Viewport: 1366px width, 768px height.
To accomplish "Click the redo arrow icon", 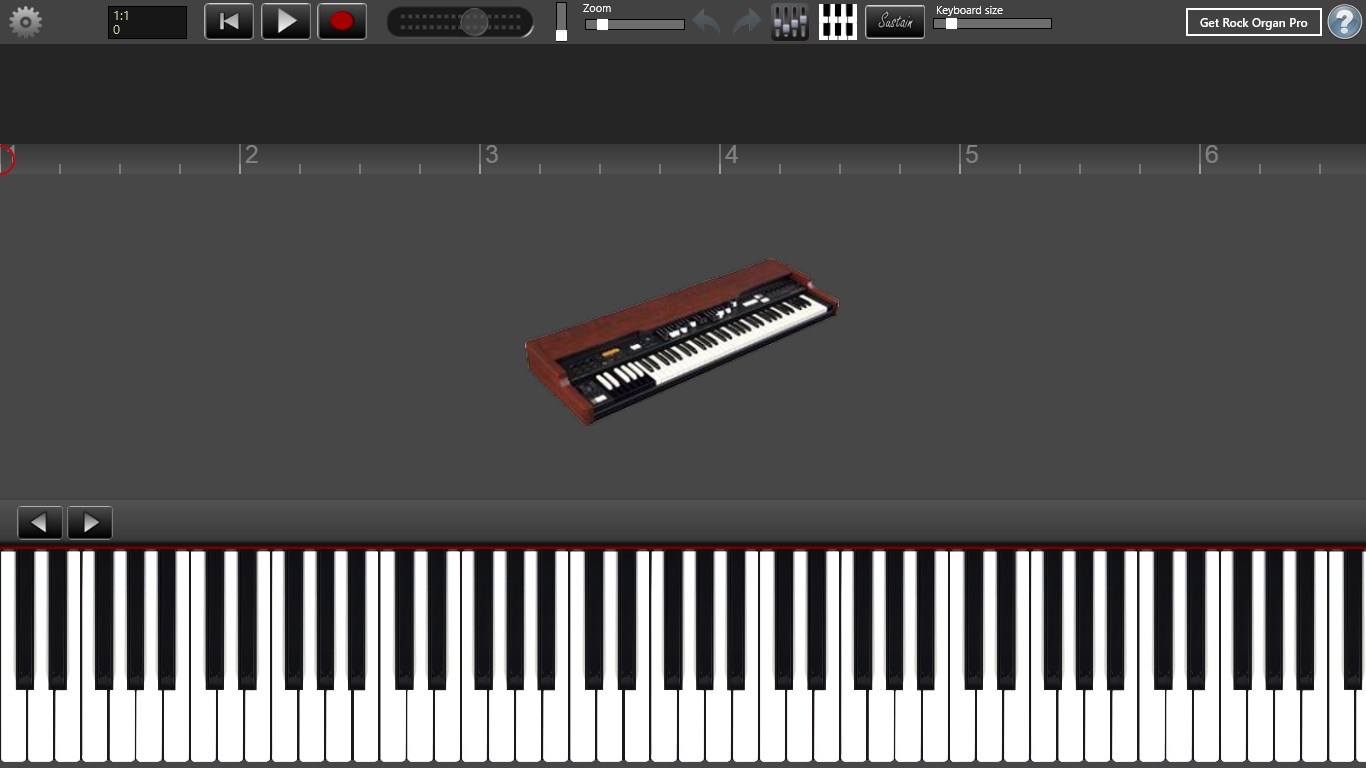I will (747, 22).
